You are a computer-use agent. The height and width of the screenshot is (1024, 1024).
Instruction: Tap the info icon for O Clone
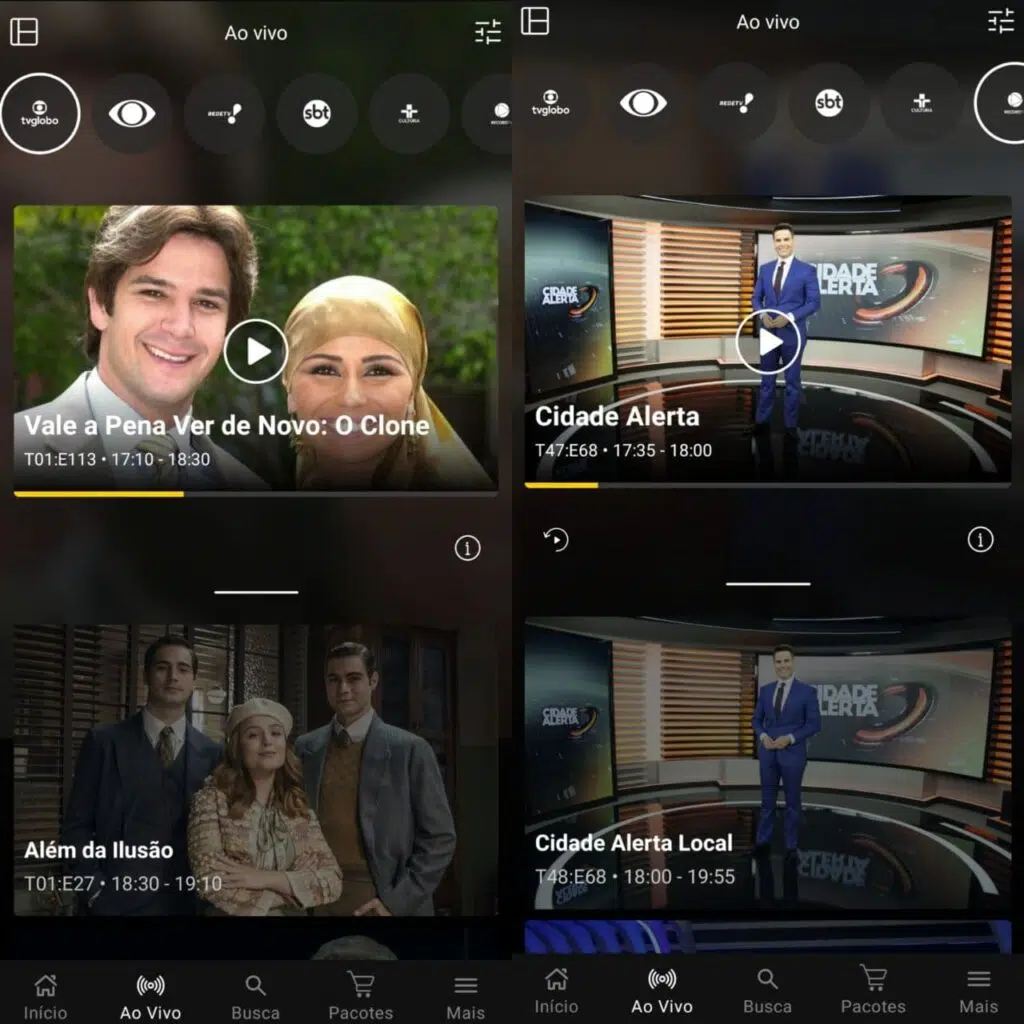[466, 548]
